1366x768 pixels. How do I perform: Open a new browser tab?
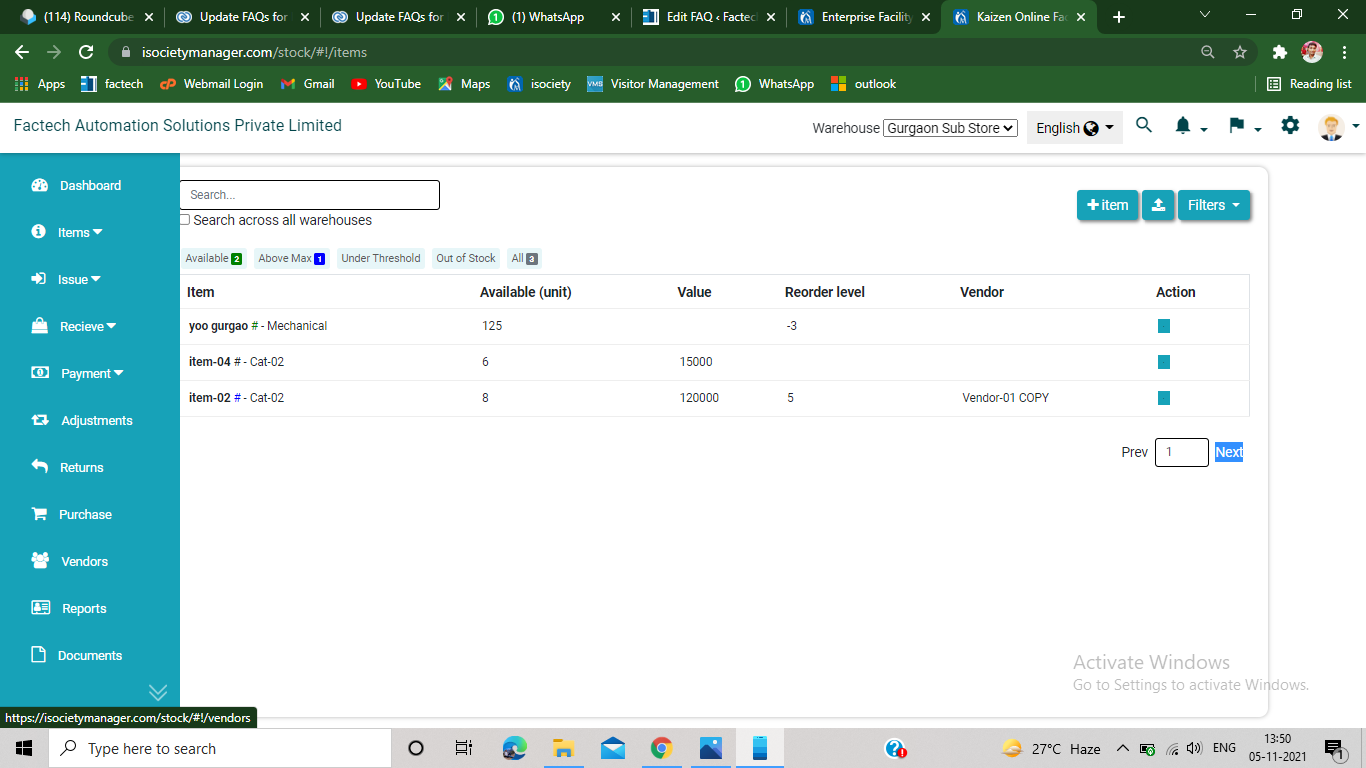point(1118,17)
